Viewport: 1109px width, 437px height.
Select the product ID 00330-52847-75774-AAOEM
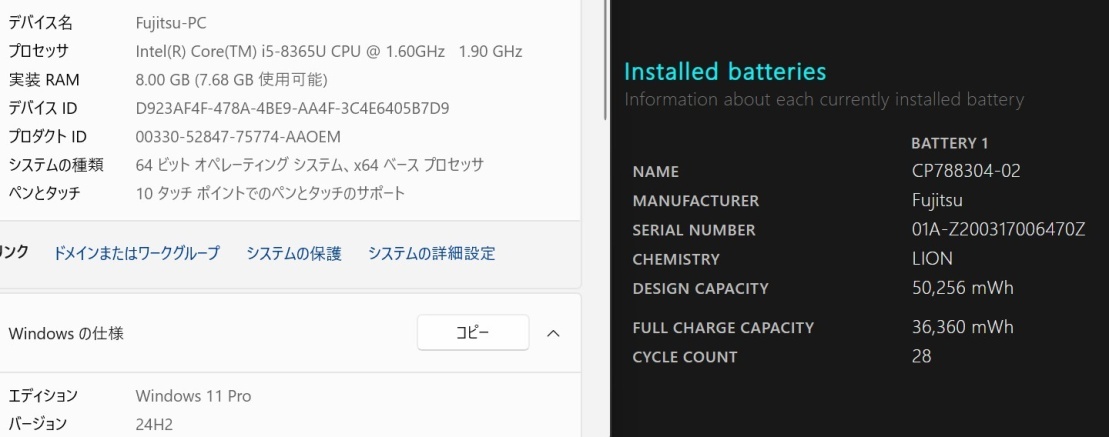coord(238,136)
